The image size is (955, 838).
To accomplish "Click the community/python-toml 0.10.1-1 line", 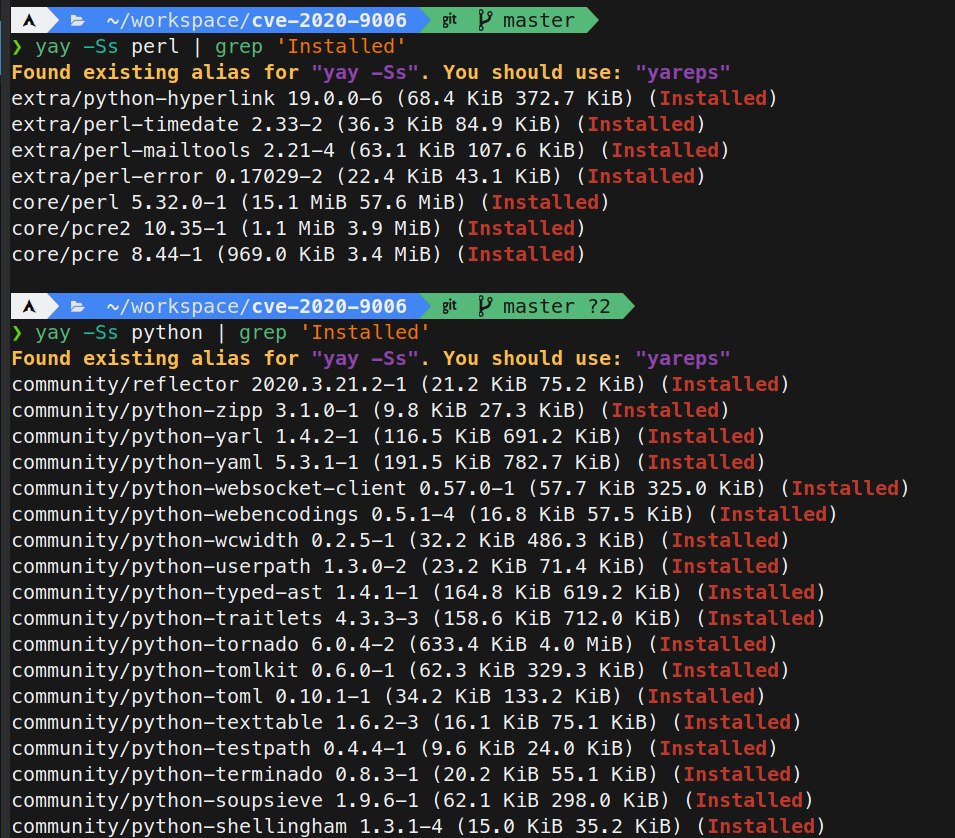I will pyautogui.click(x=388, y=697).
